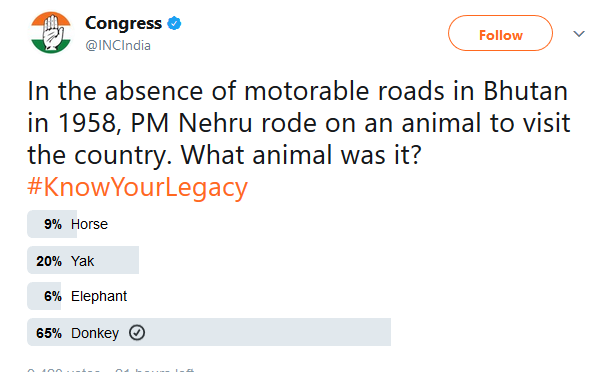Open the Congress display name link
This screenshot has width=613, height=372.
click(x=123, y=23)
